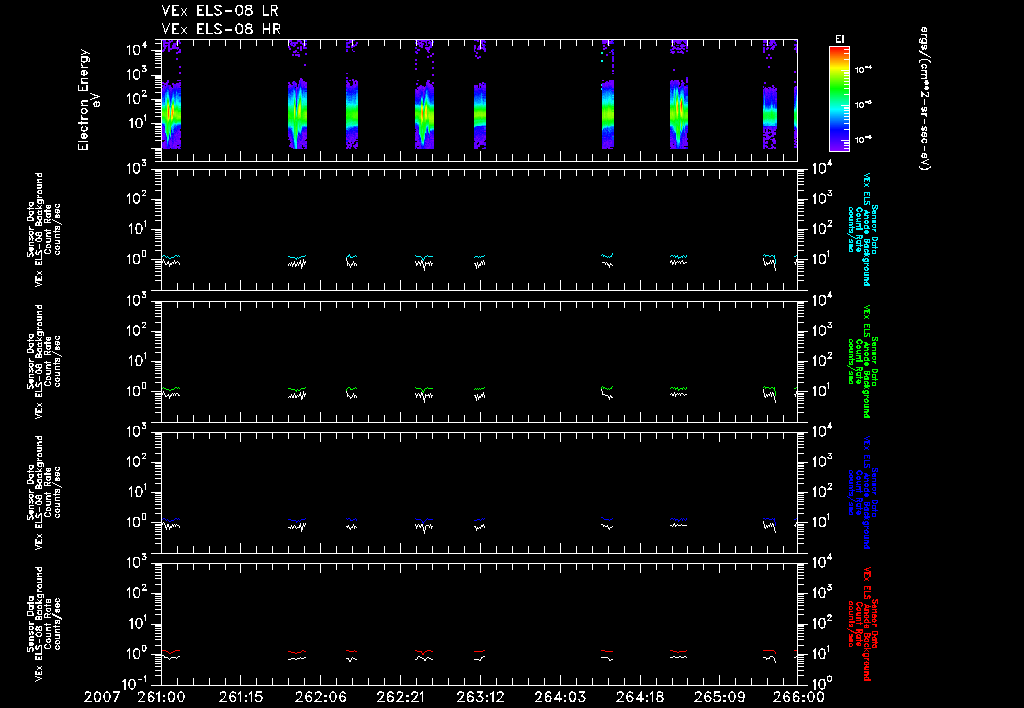Click the year label '2007'
Screen dimensions: 1024x708
click(x=102, y=697)
